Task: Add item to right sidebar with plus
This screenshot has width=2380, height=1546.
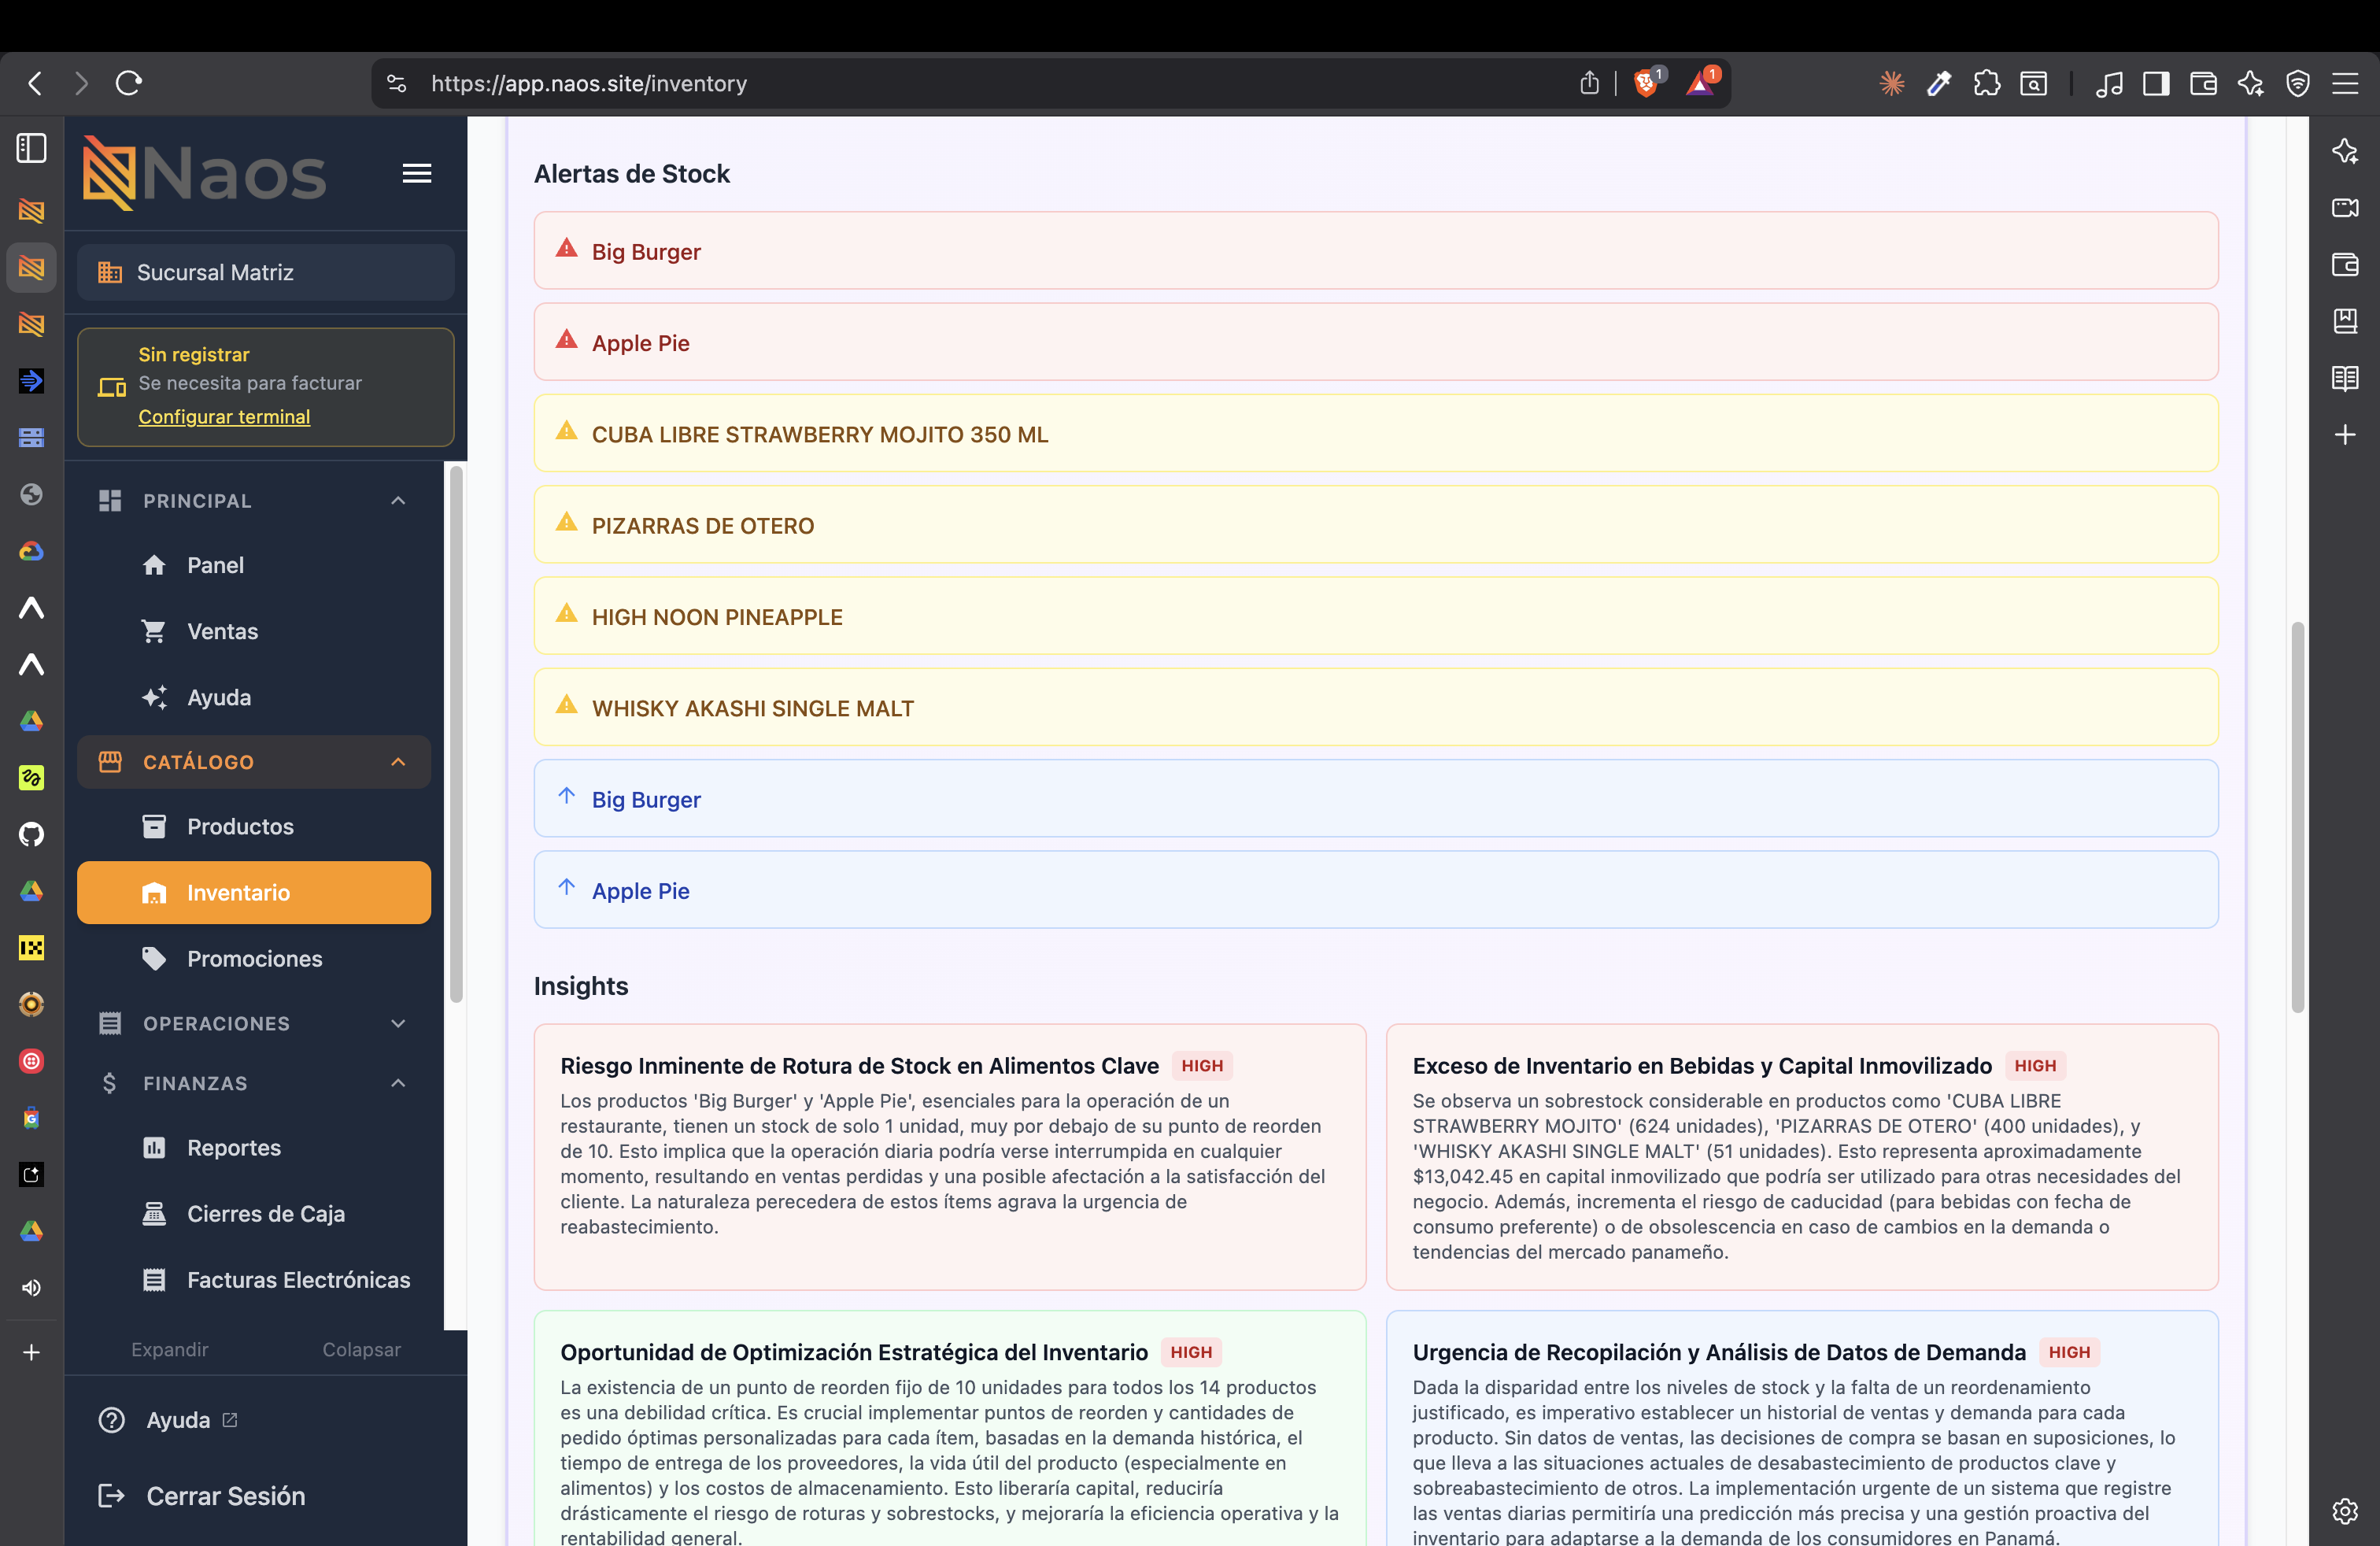Action: point(2345,435)
